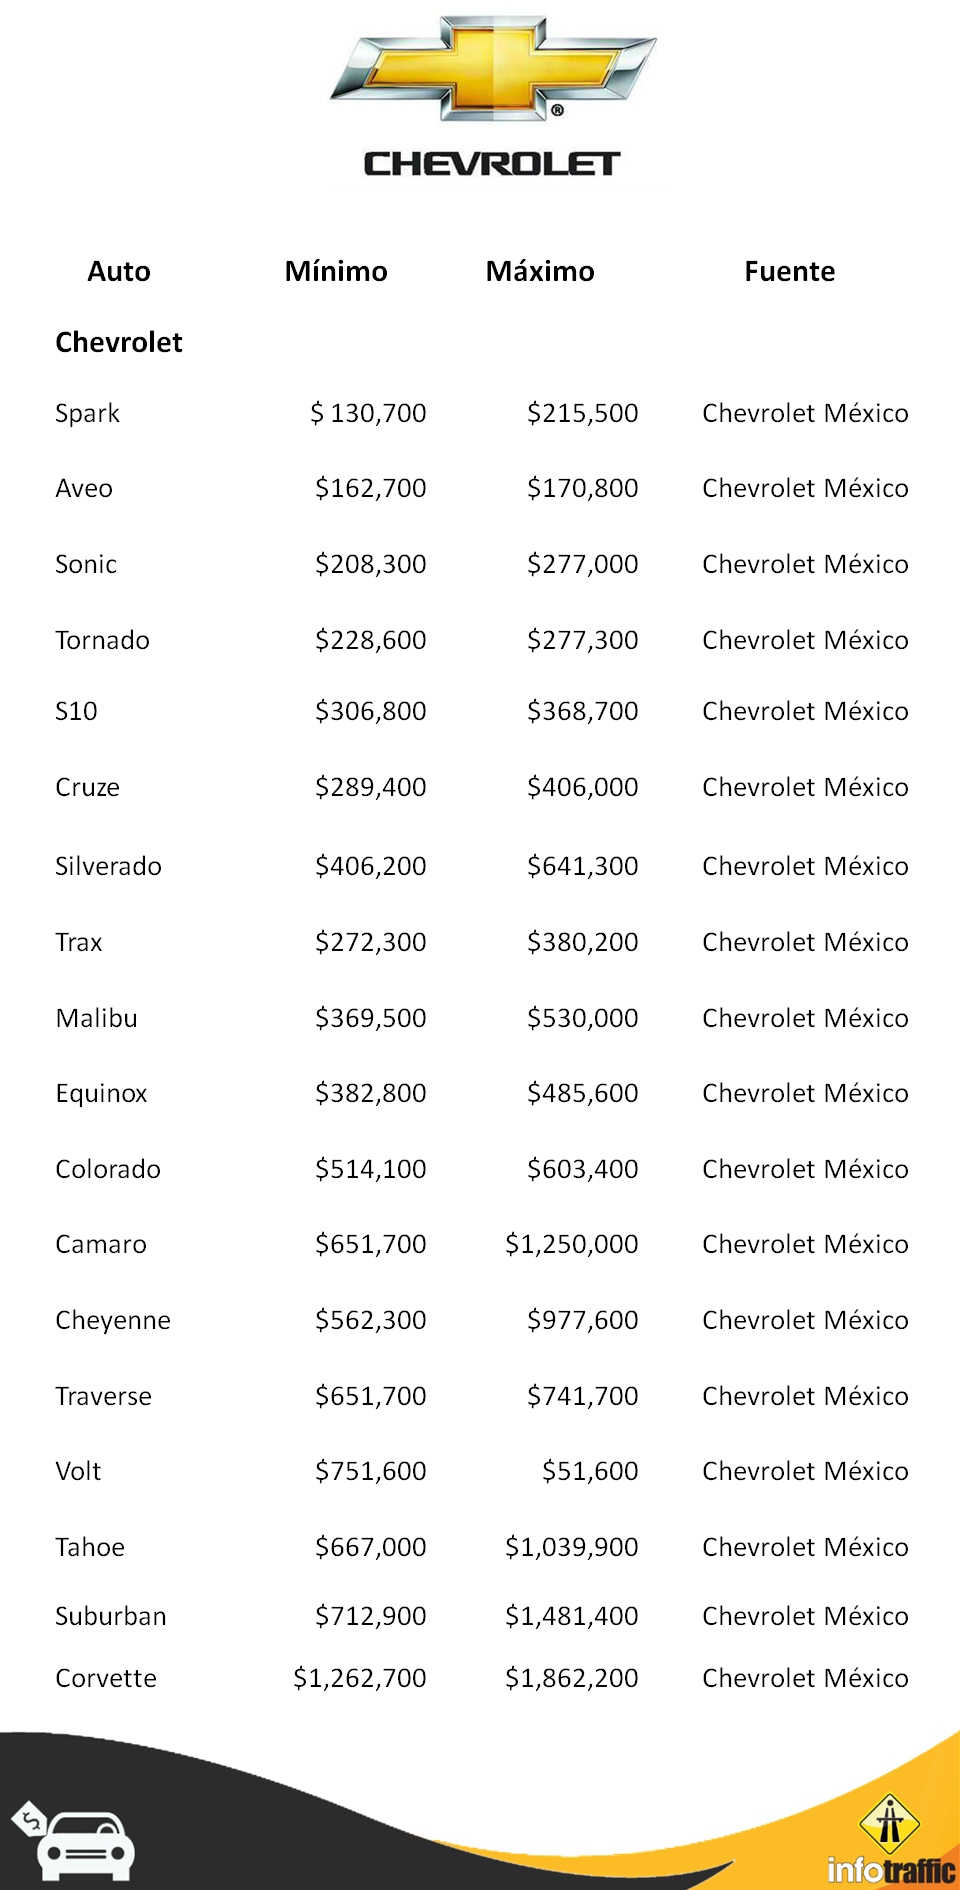Viewport: 960px width, 1890px height.
Task: Click the infotraffic road sign icon
Action: pyautogui.click(x=889, y=1822)
